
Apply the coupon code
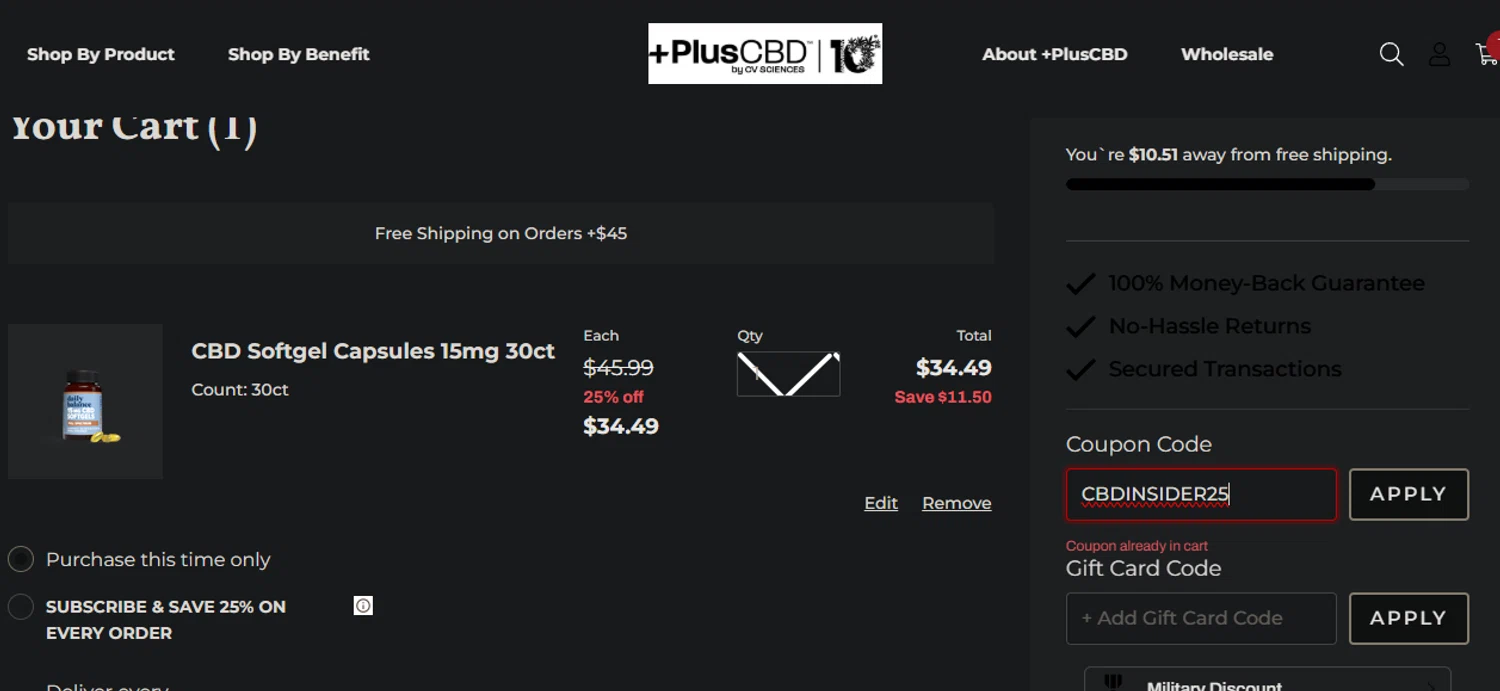coord(1408,494)
